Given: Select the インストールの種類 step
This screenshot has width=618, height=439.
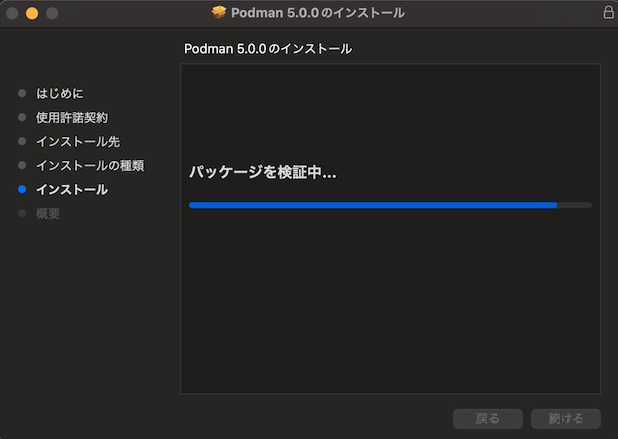Looking at the screenshot, I should point(90,166).
